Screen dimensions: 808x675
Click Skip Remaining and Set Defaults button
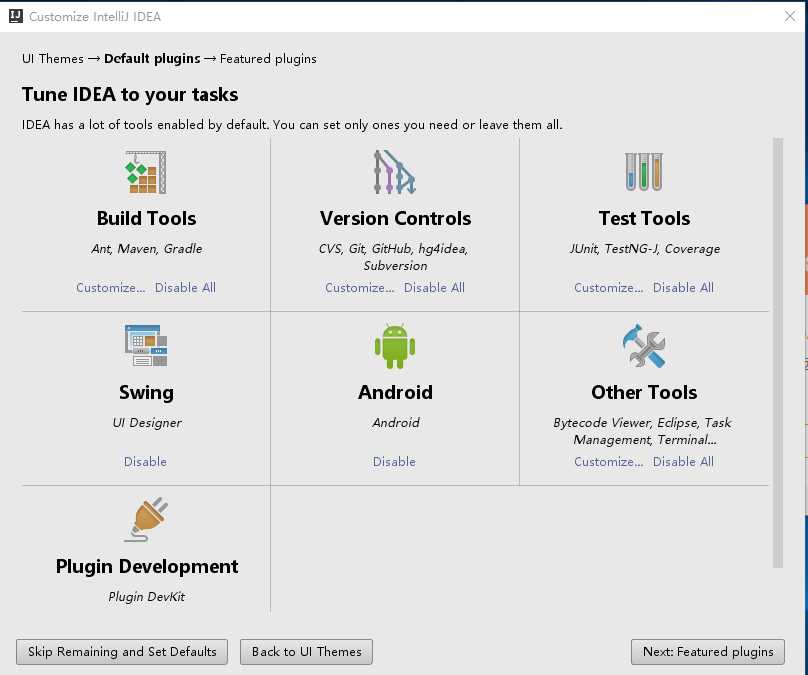pyautogui.click(x=122, y=652)
